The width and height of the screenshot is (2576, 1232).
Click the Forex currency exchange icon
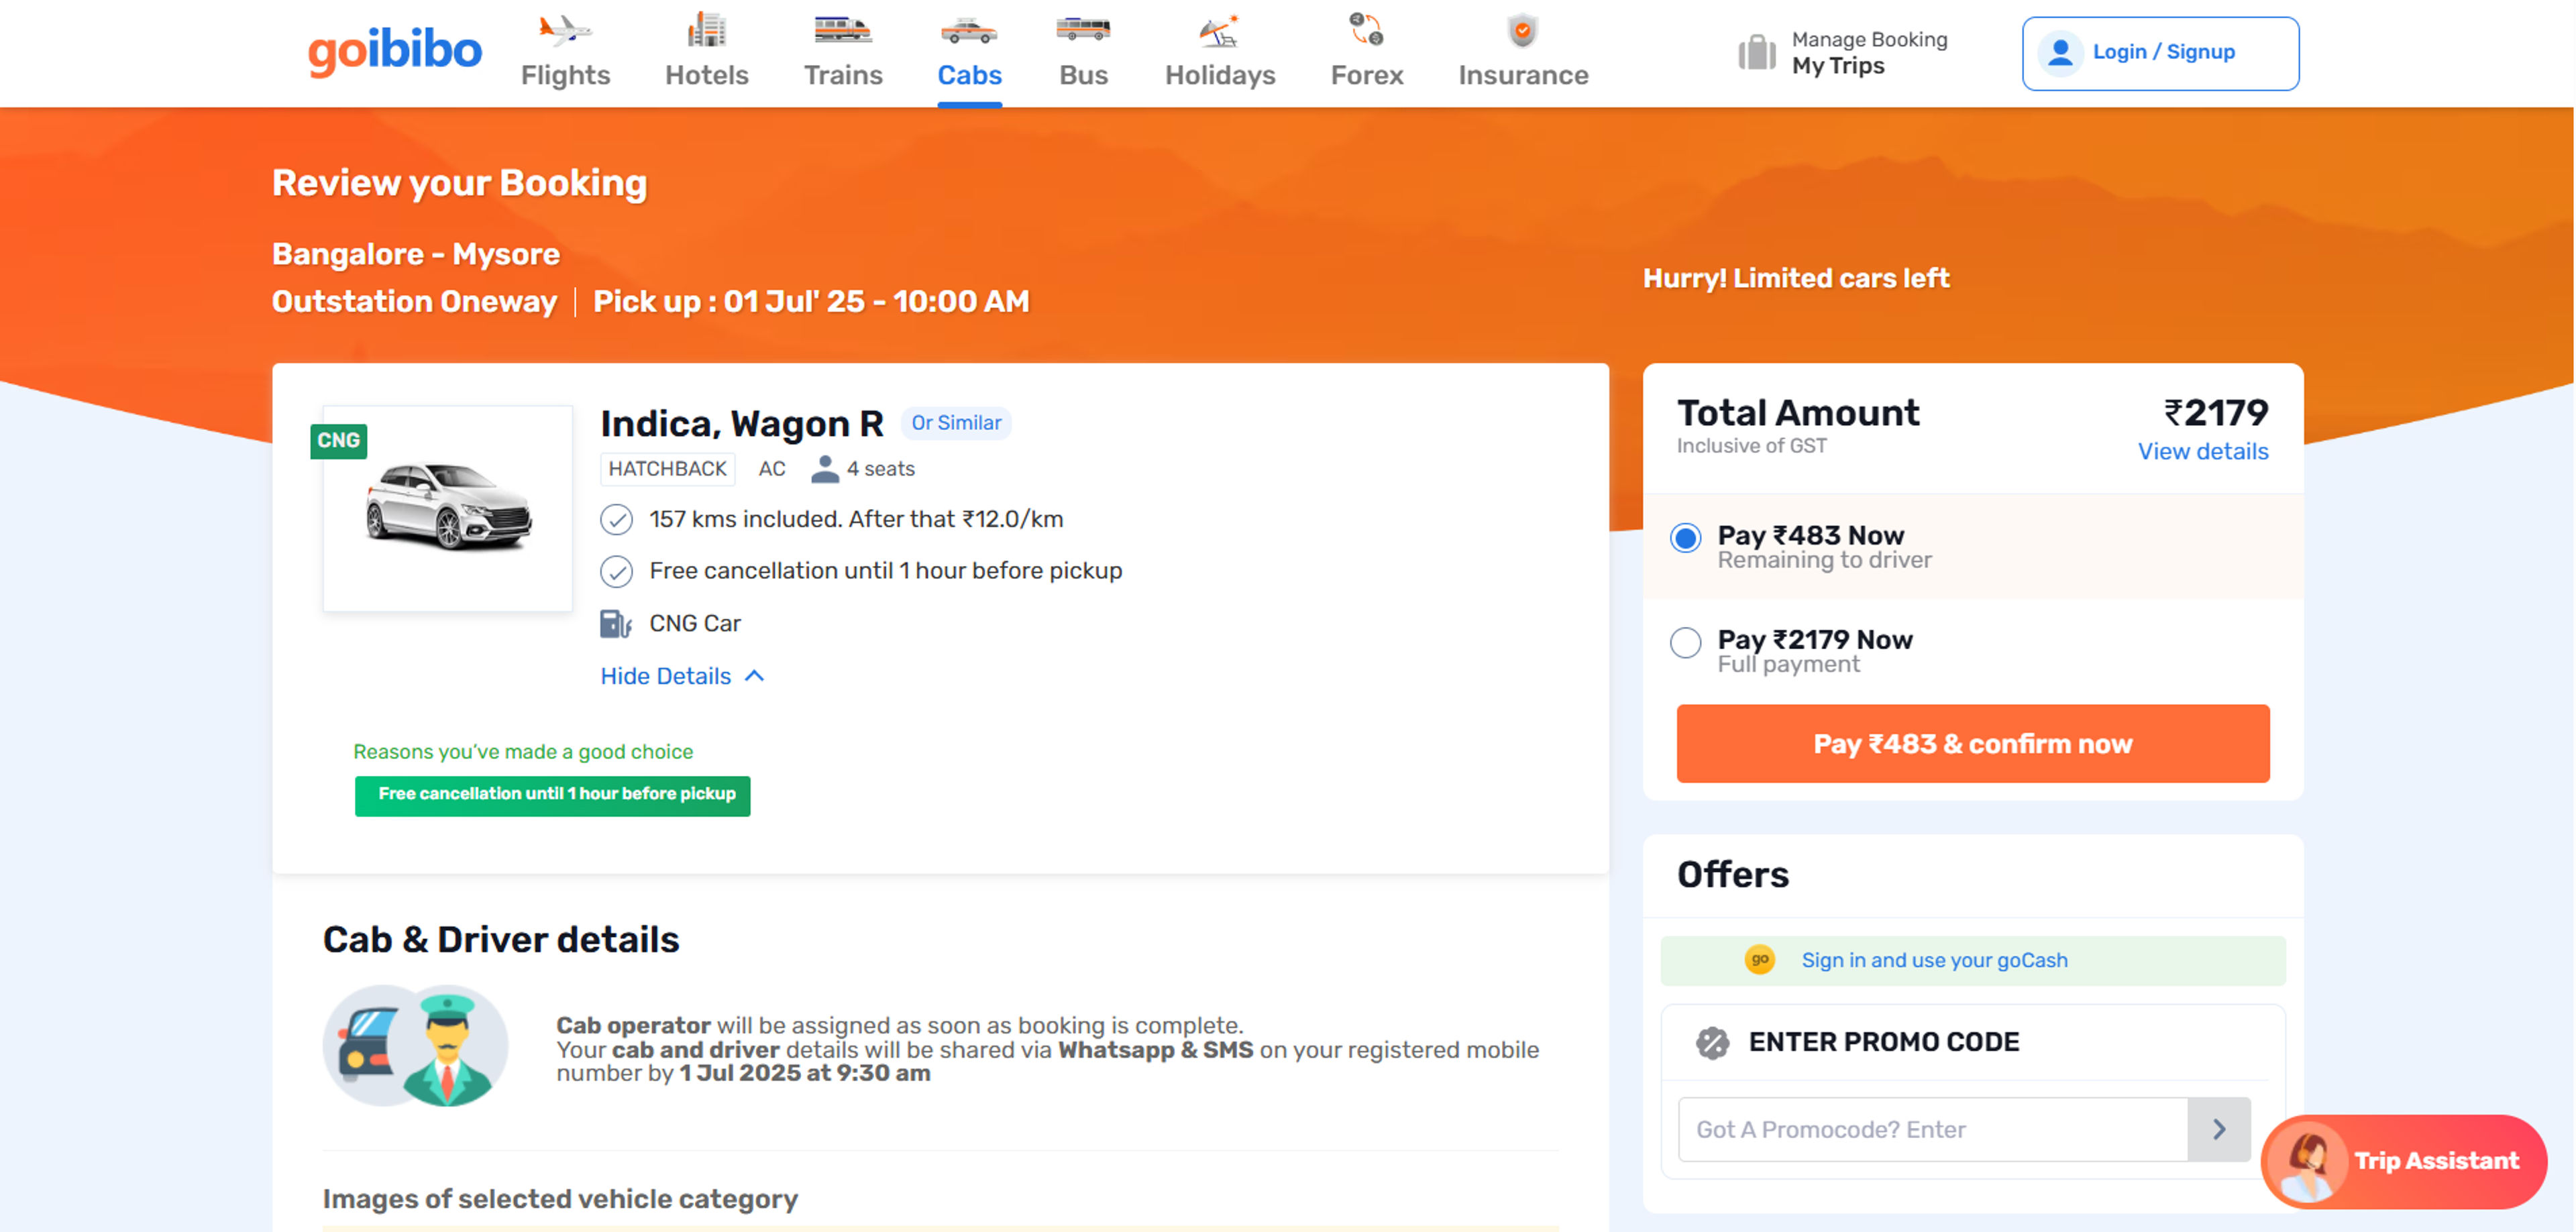click(x=1366, y=29)
